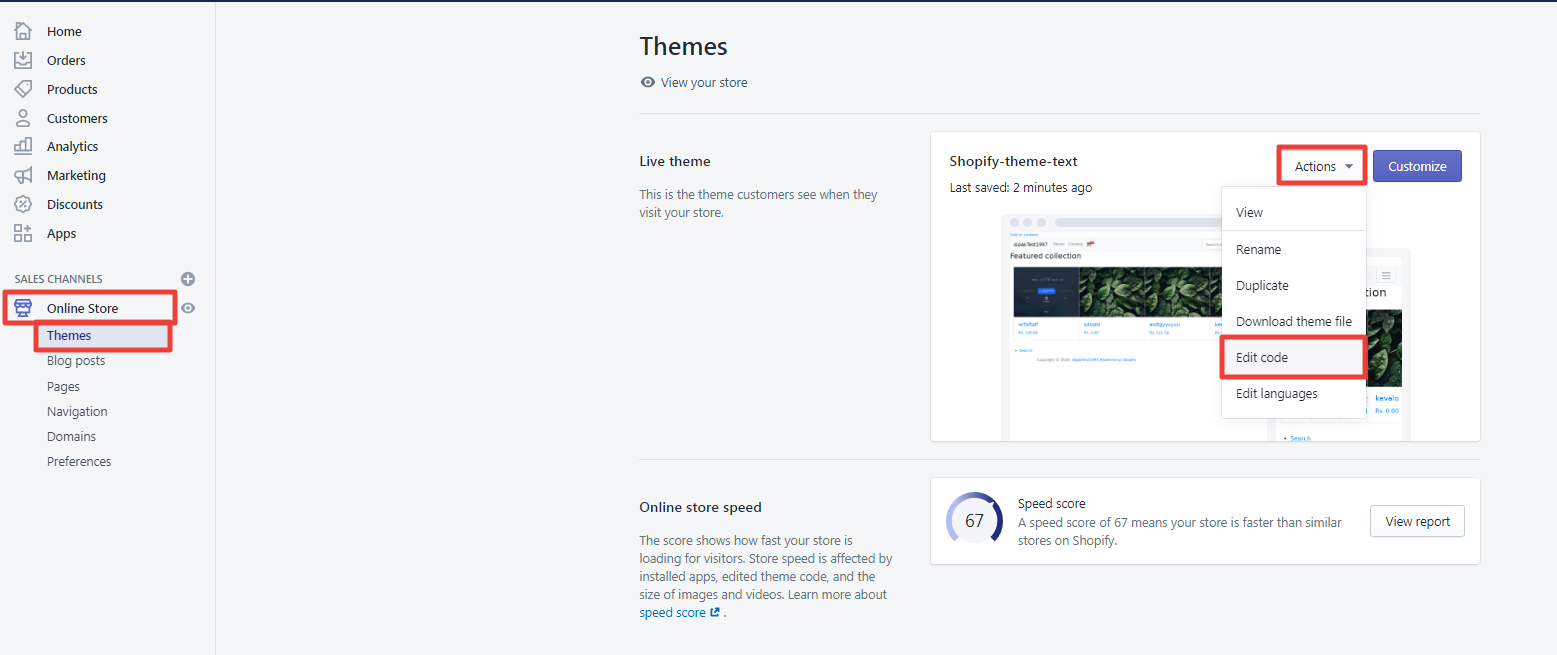Toggle Online Store view eye icon
1557x655 pixels.
(188, 308)
